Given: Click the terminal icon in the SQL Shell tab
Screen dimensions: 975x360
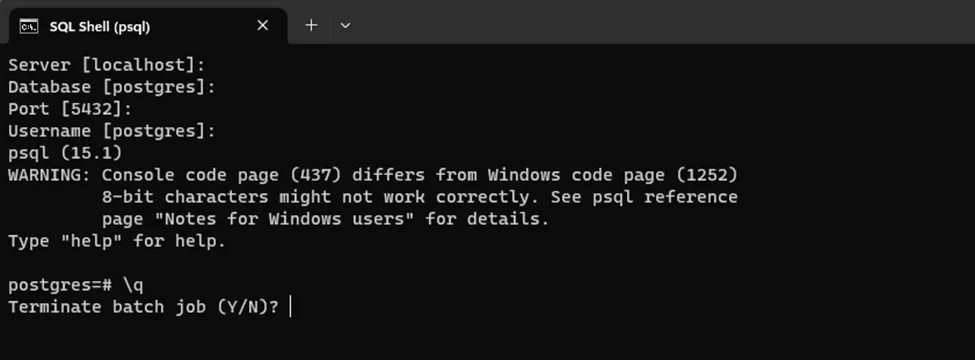Looking at the screenshot, I should pyautogui.click(x=29, y=26).
